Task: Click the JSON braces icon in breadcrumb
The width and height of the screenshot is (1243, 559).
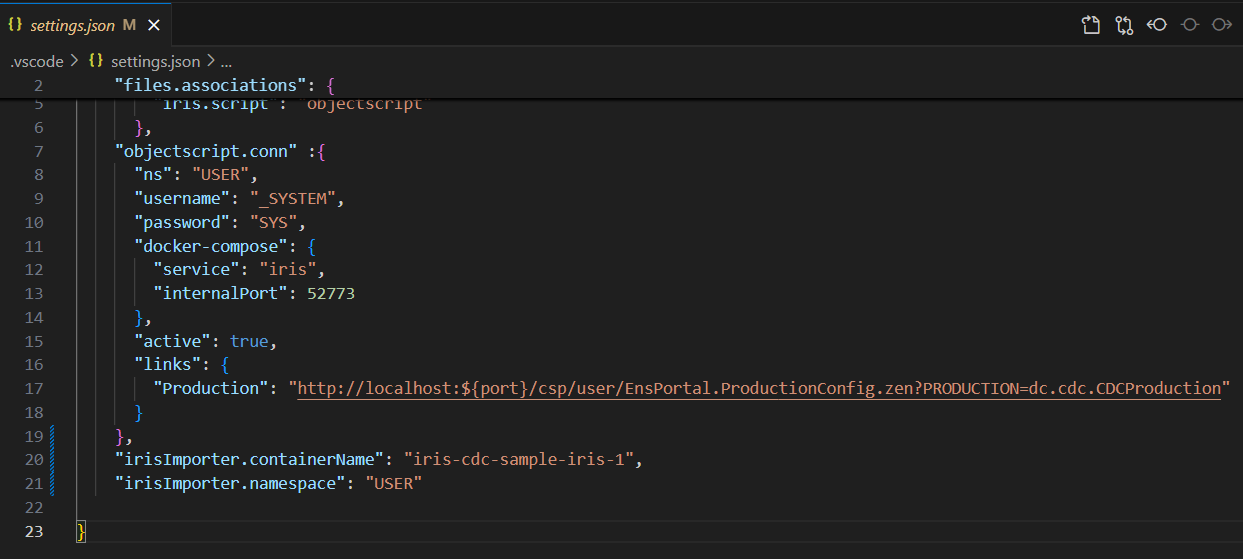Action: [x=96, y=61]
